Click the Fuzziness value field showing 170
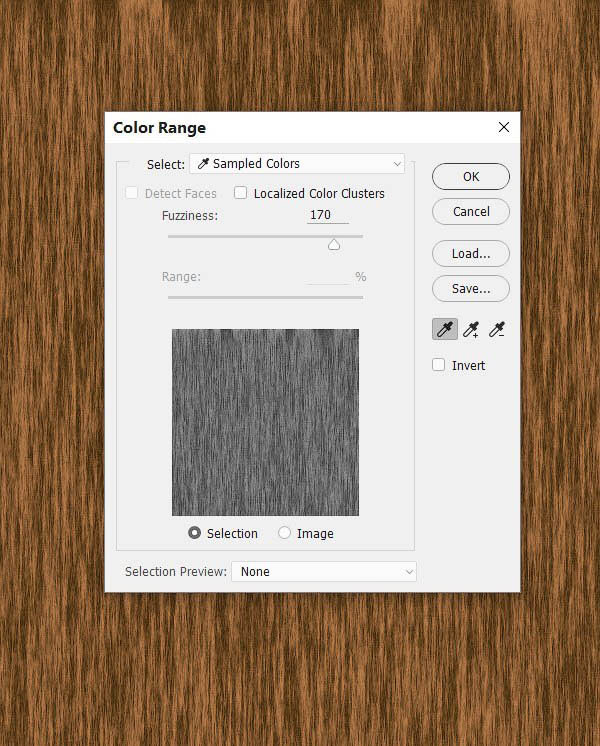This screenshot has height=746, width=600. pos(328,215)
